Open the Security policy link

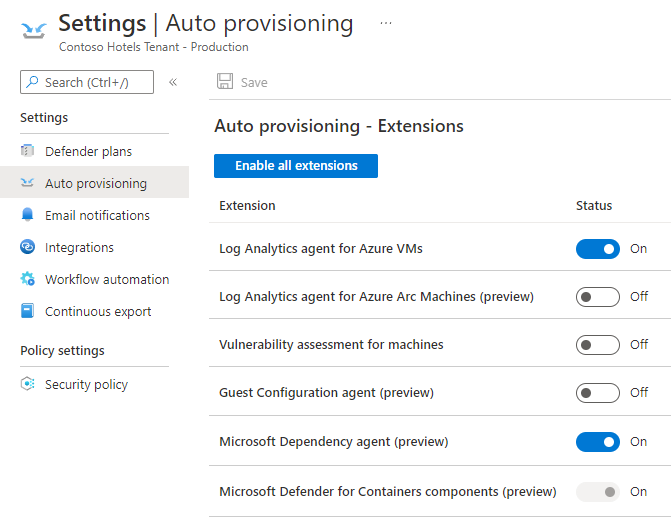pyautogui.click(x=86, y=384)
